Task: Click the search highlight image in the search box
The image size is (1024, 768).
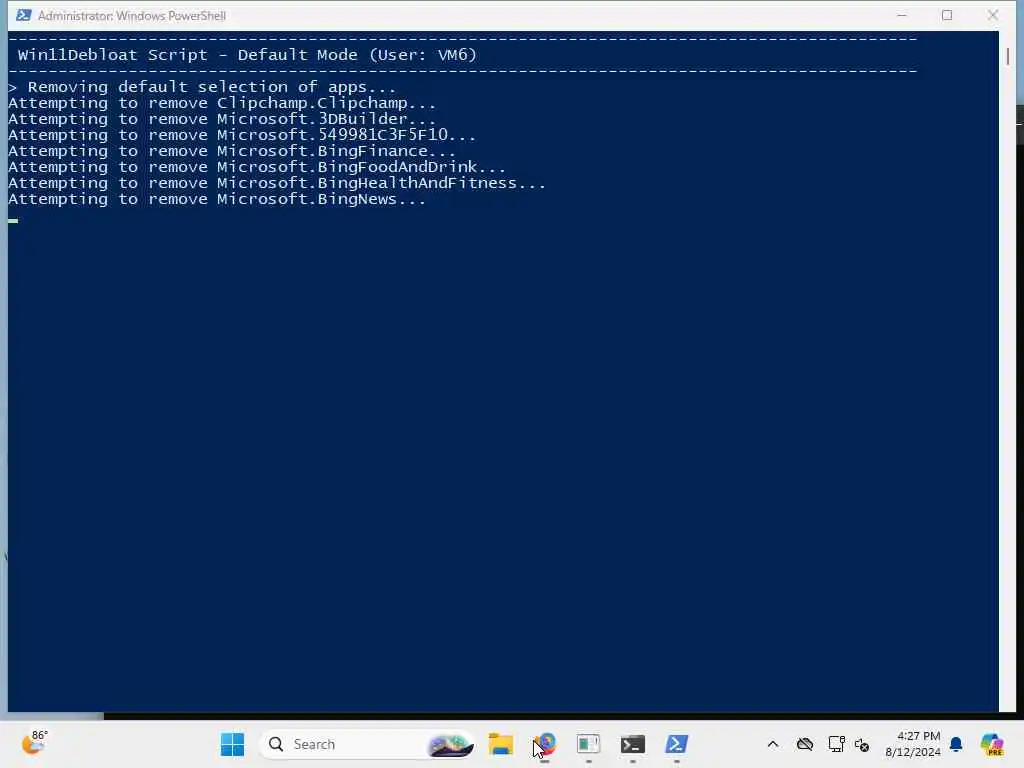Action: 449,744
